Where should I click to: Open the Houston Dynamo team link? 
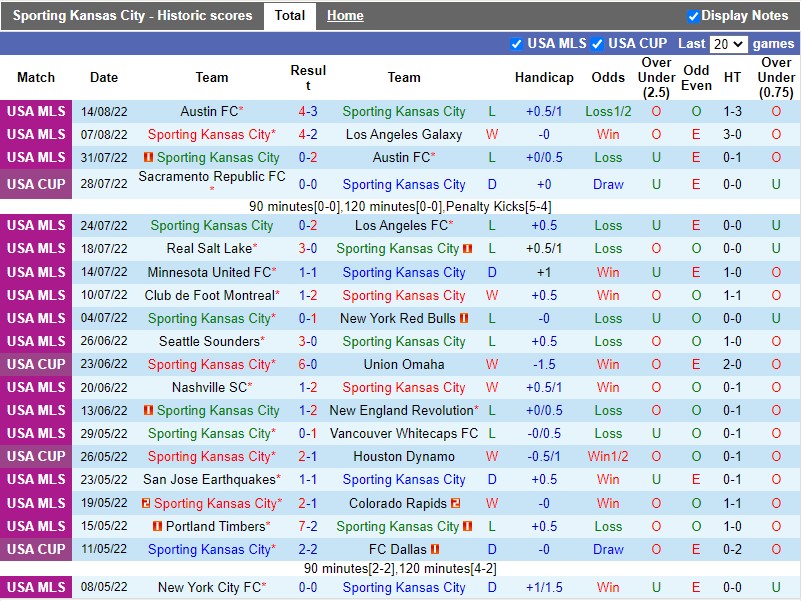[404, 456]
